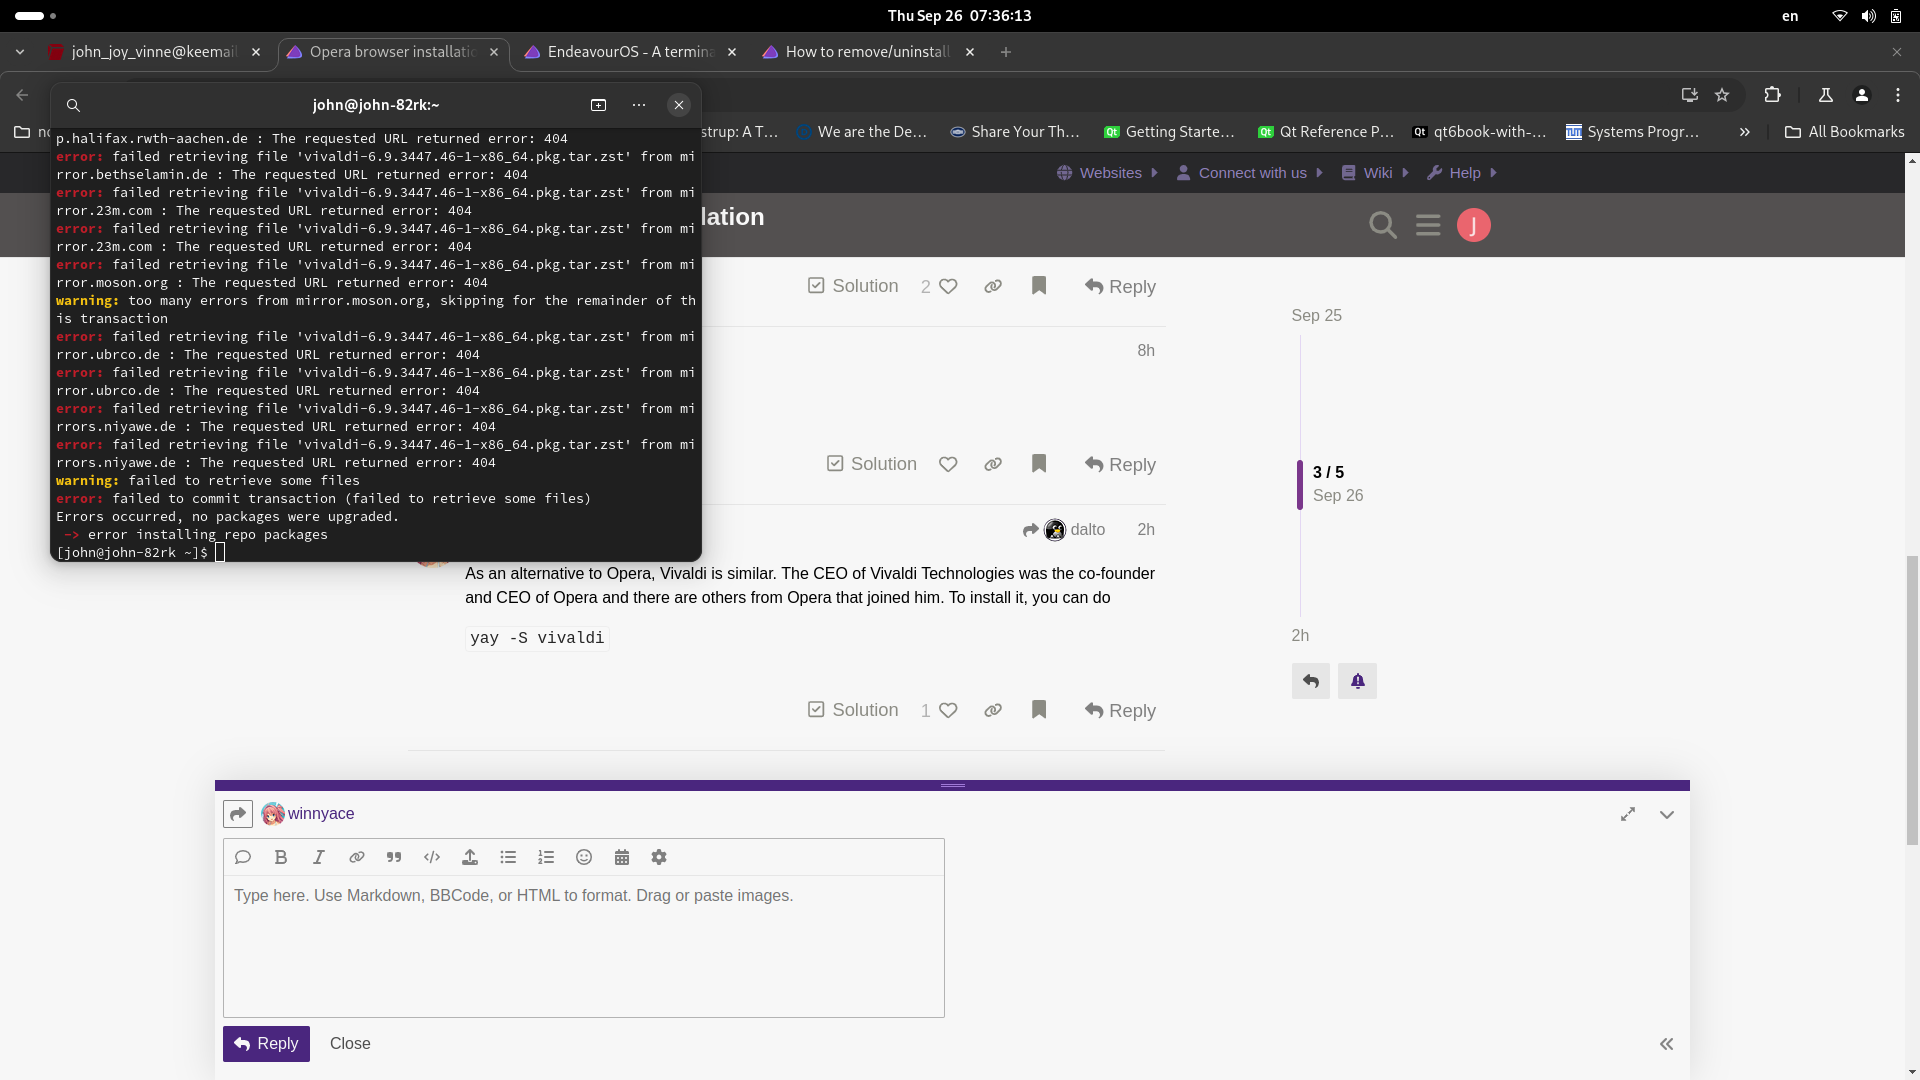Expand Connect with us menu
Screen dimensions: 1920x1080
(1250, 173)
